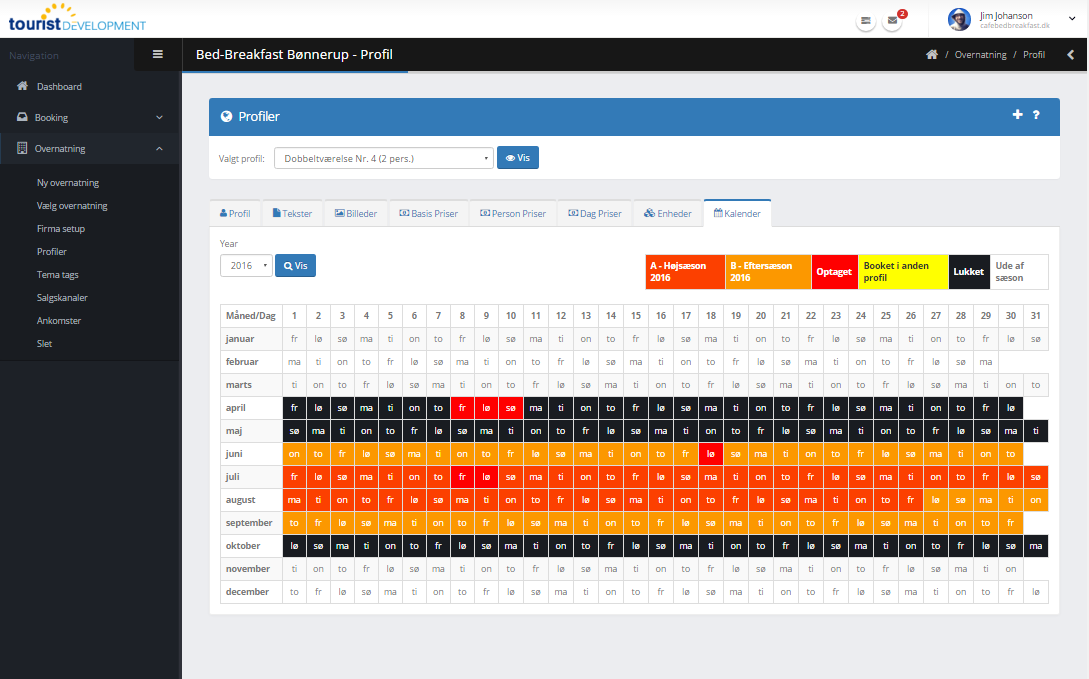Click the yellow Booked i anden profil legend
Screen dimensions: 1089x679
[903, 272]
